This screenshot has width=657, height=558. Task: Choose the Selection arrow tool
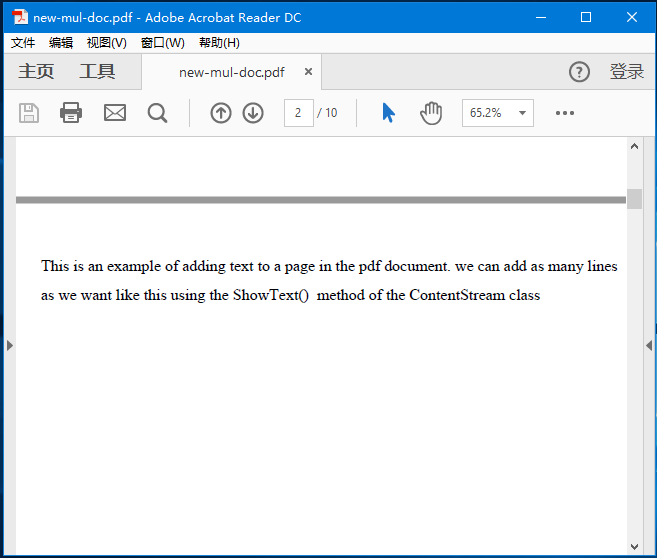tap(388, 113)
